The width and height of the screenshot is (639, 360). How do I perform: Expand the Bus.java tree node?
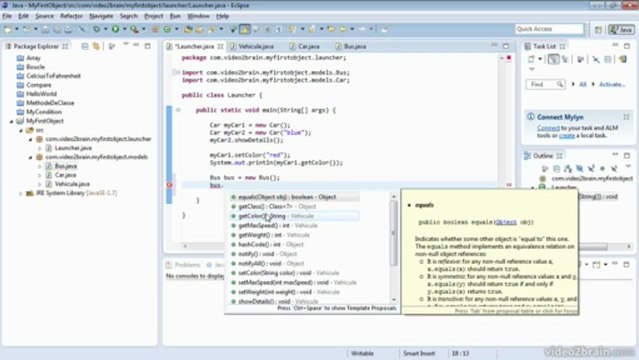click(40, 166)
